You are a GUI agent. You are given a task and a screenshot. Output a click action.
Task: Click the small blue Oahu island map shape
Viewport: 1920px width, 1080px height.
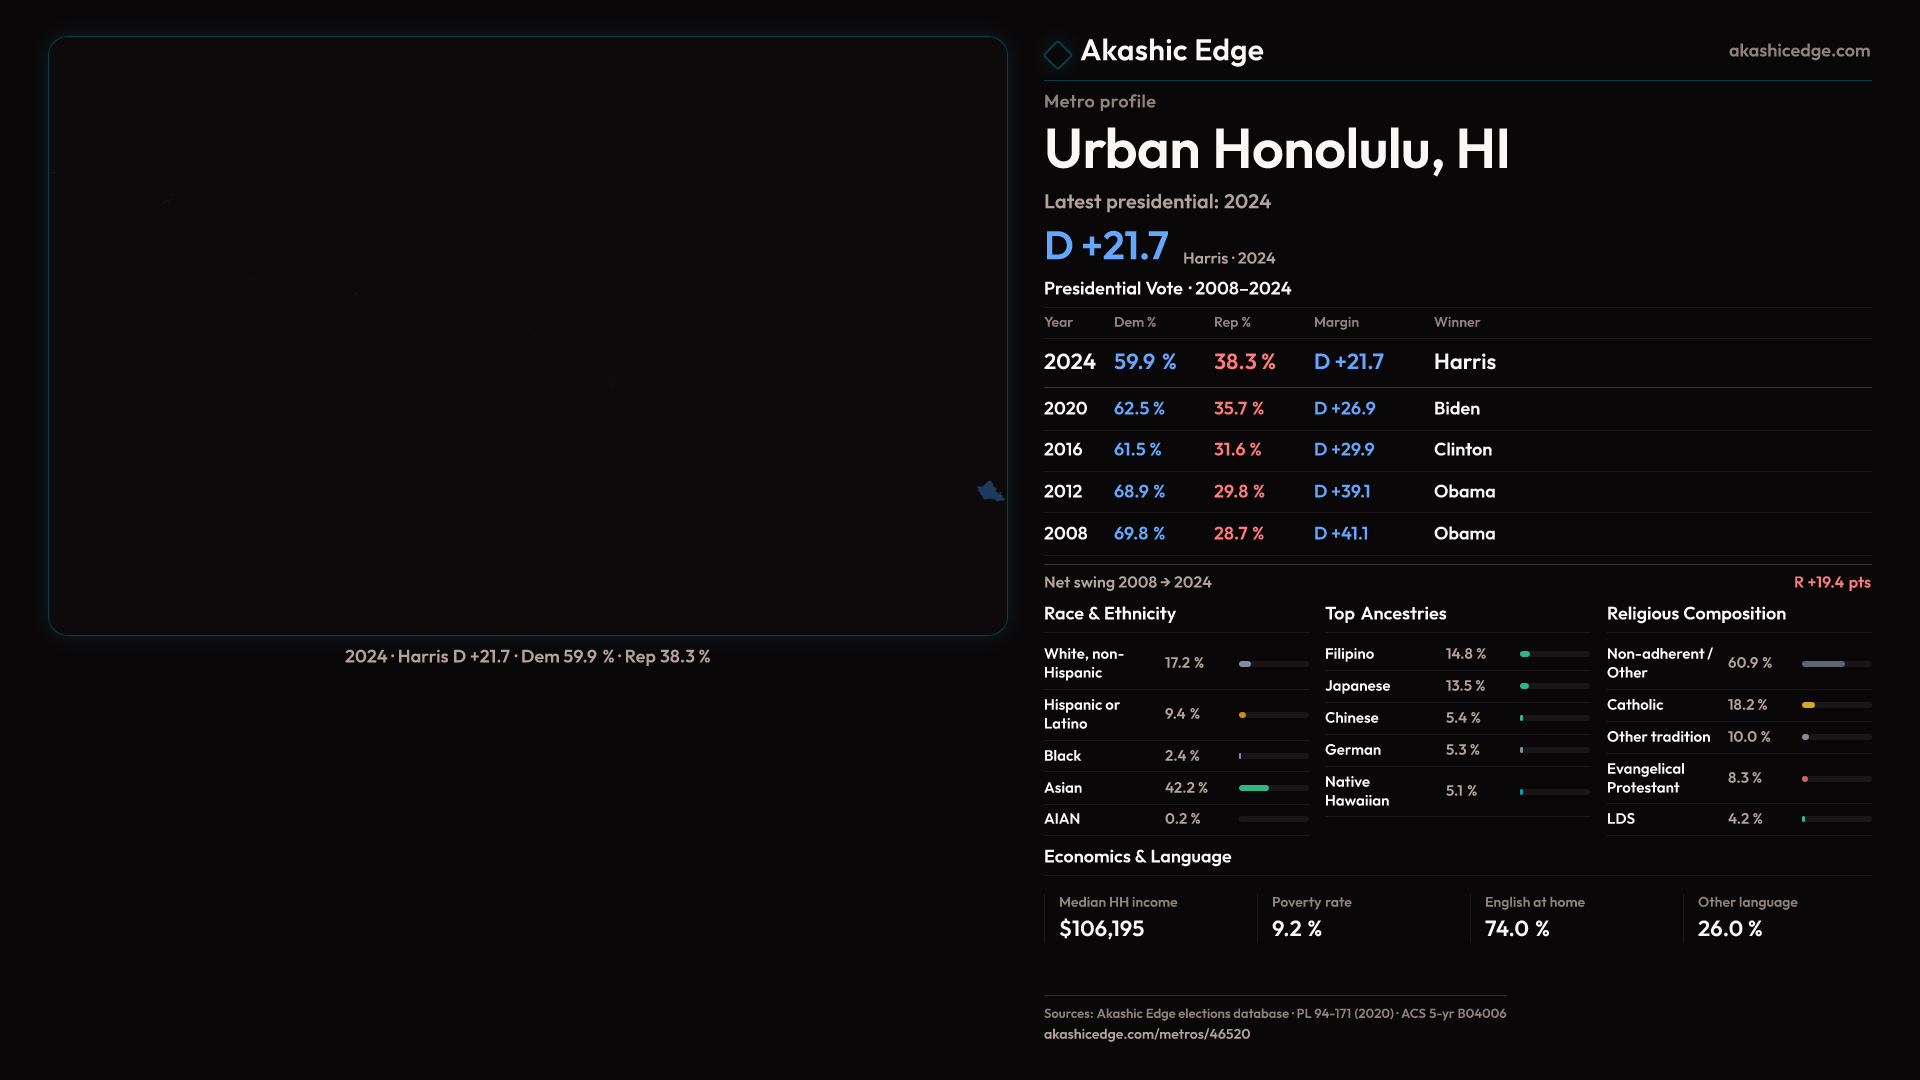(x=990, y=491)
